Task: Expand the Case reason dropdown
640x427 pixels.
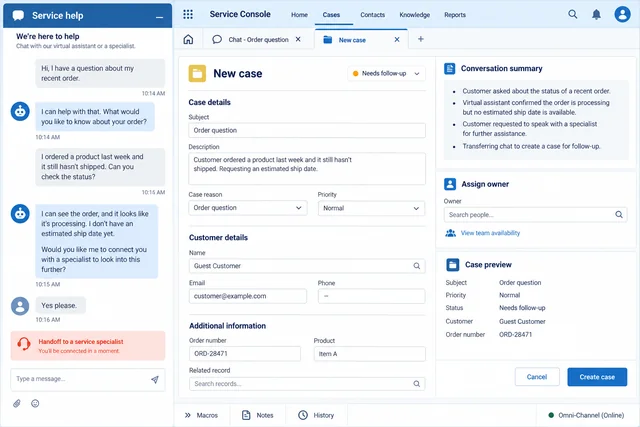Action: point(248,208)
